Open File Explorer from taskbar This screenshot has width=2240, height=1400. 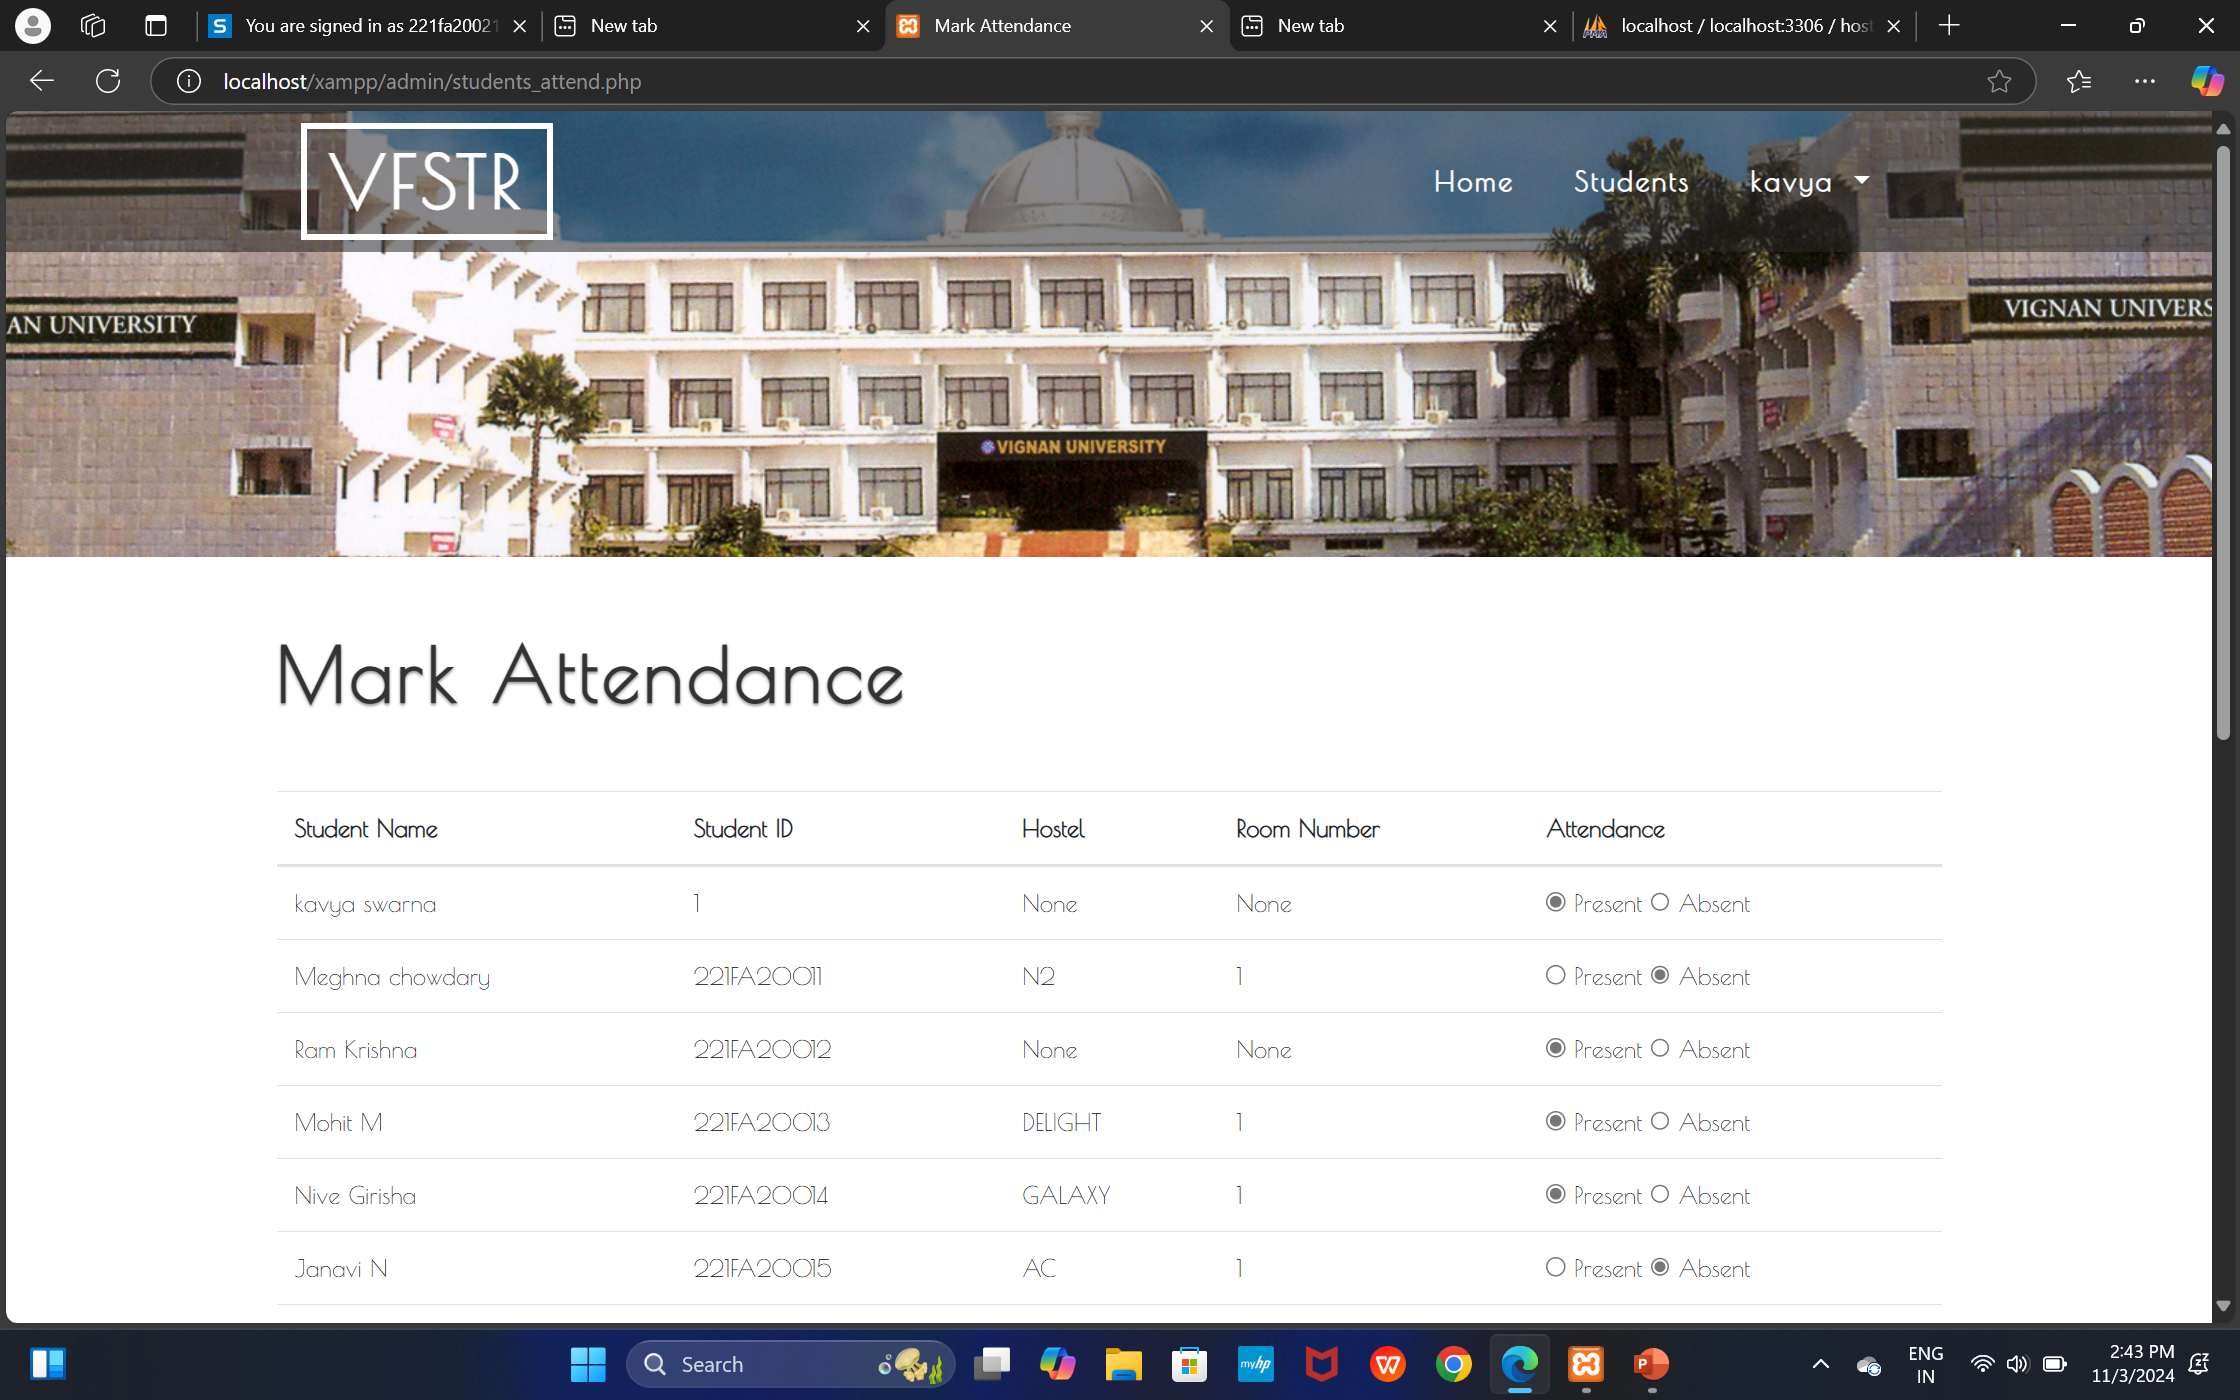(1123, 1364)
